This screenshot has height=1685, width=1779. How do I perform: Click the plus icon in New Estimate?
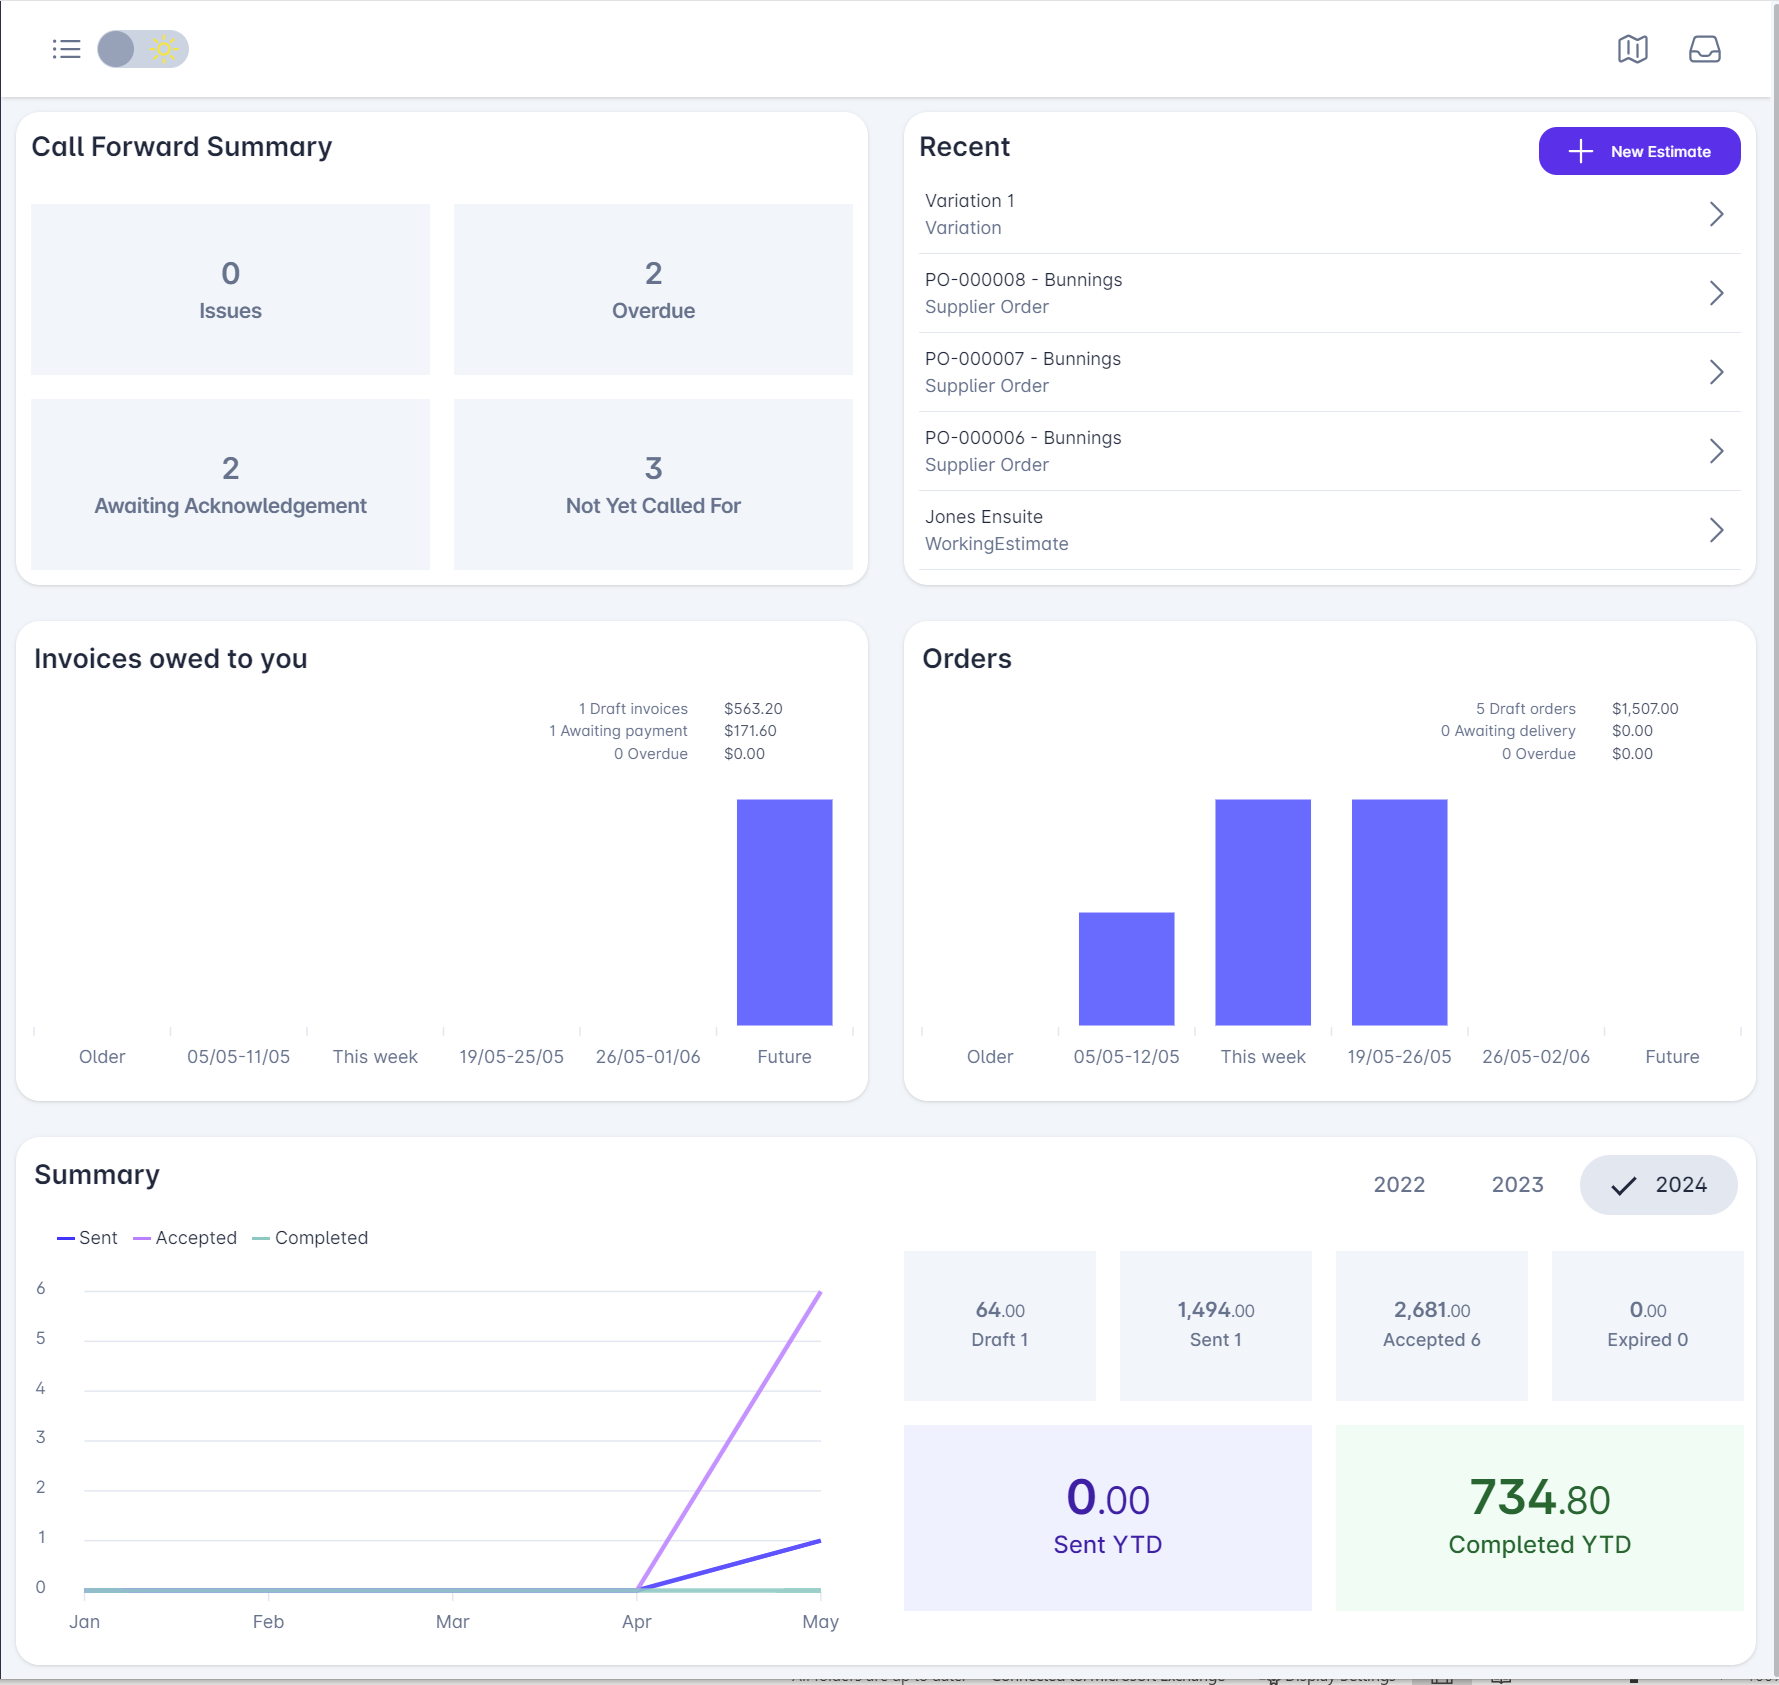(1580, 151)
